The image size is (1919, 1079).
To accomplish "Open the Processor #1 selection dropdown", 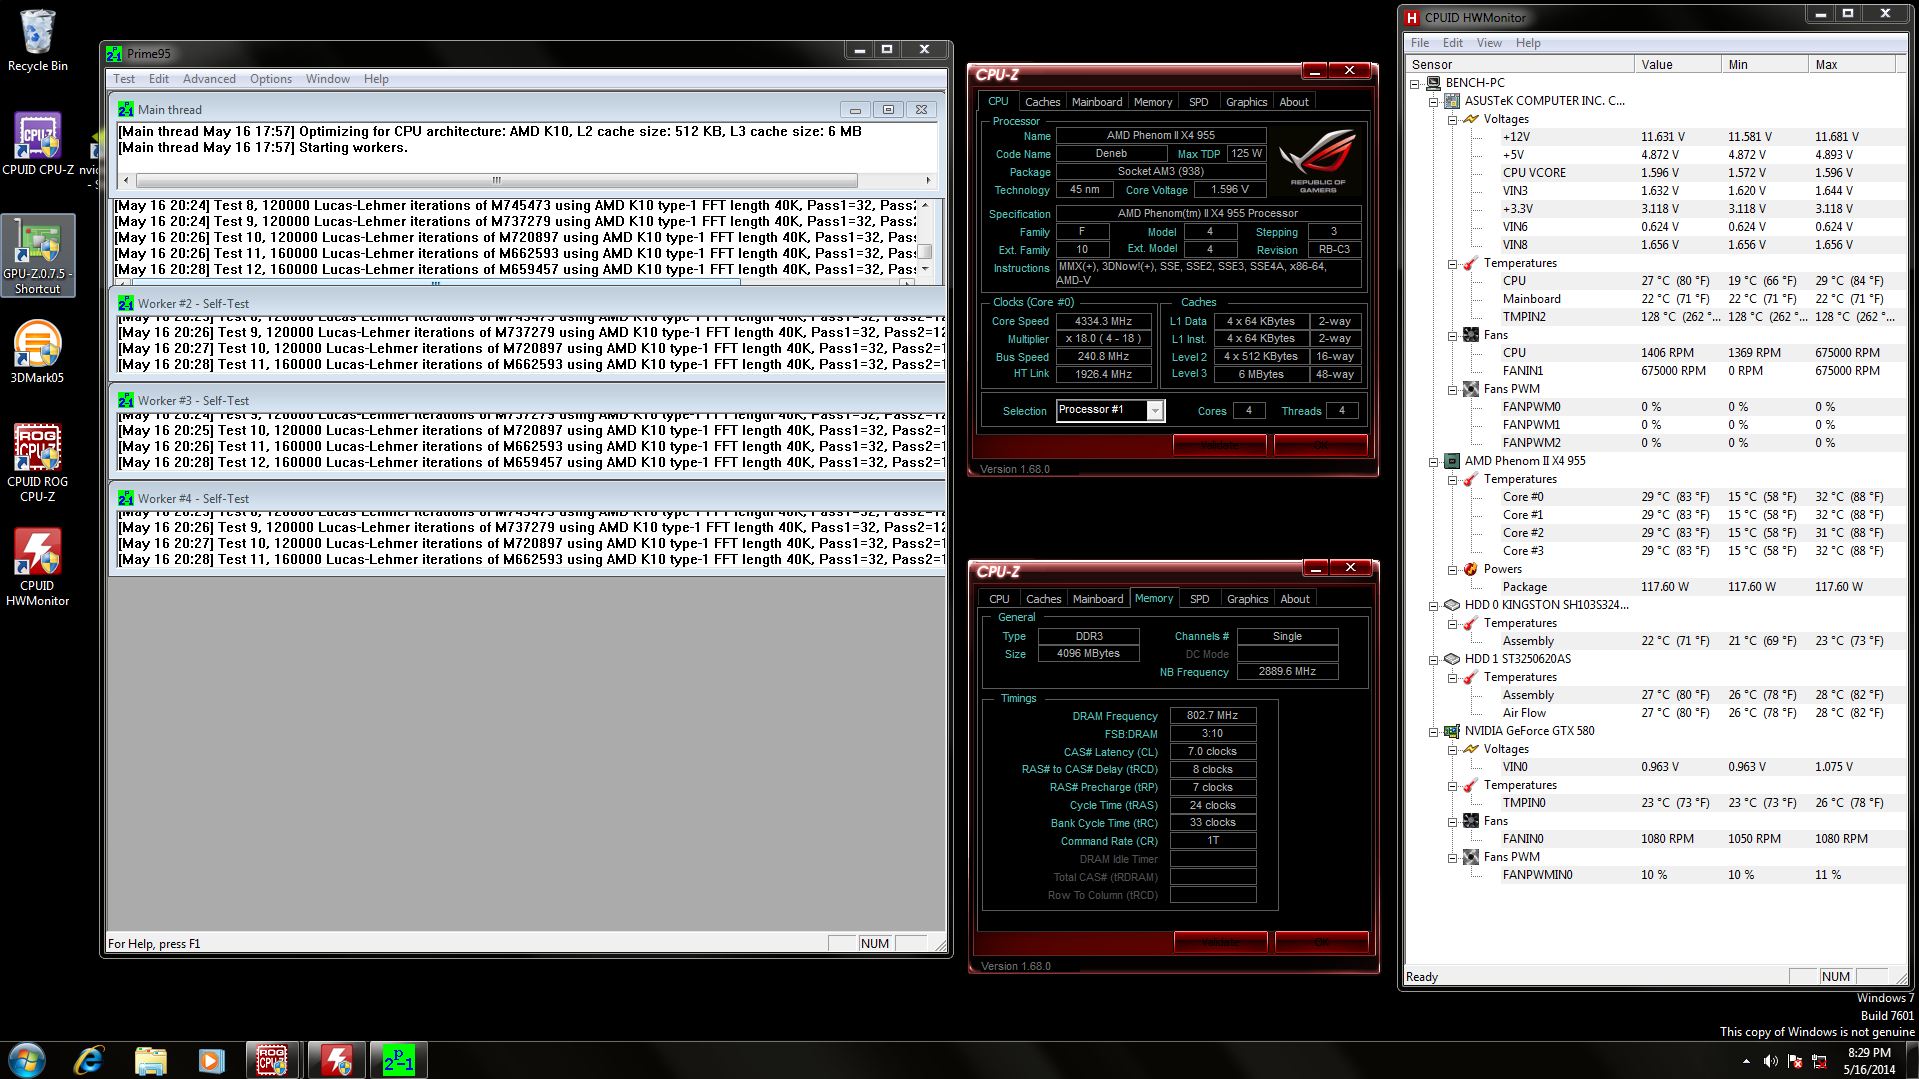I will (x=1155, y=411).
